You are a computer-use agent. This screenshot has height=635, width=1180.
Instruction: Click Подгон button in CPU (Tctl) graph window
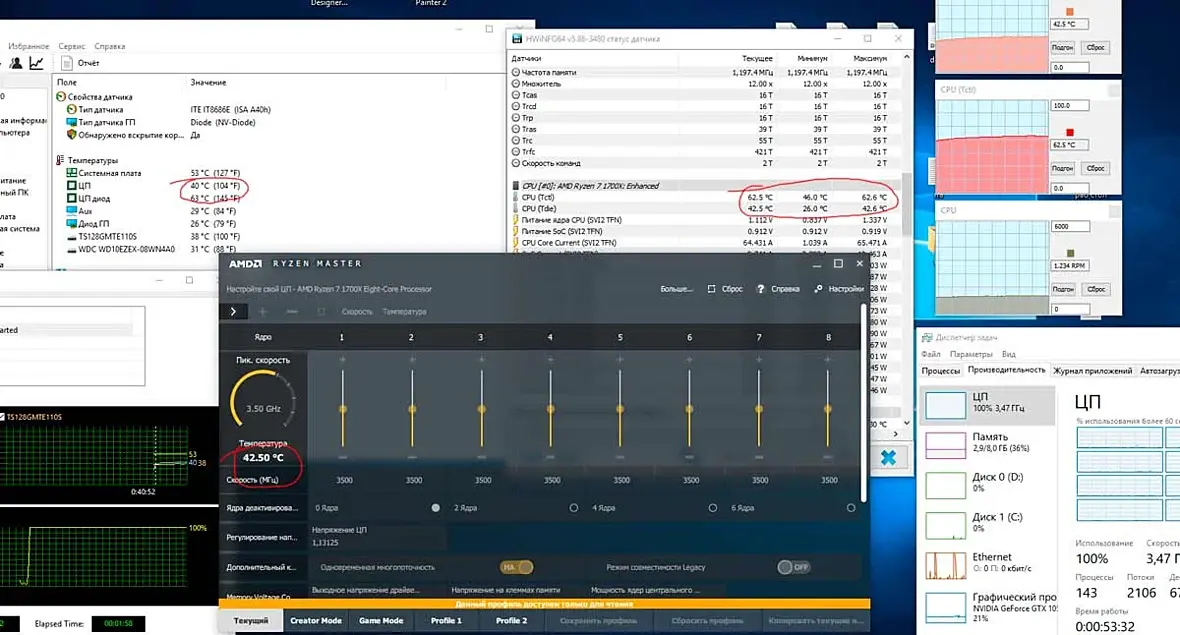pyautogui.click(x=1062, y=169)
